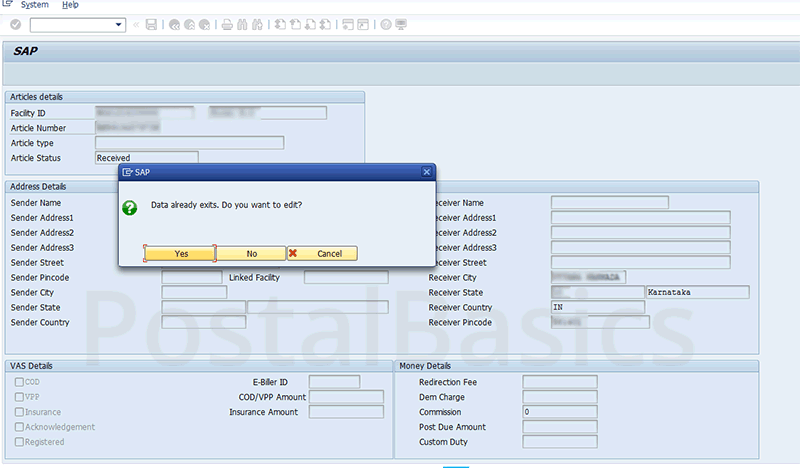
Task: Click the Save floppy disk icon
Action: (151, 24)
